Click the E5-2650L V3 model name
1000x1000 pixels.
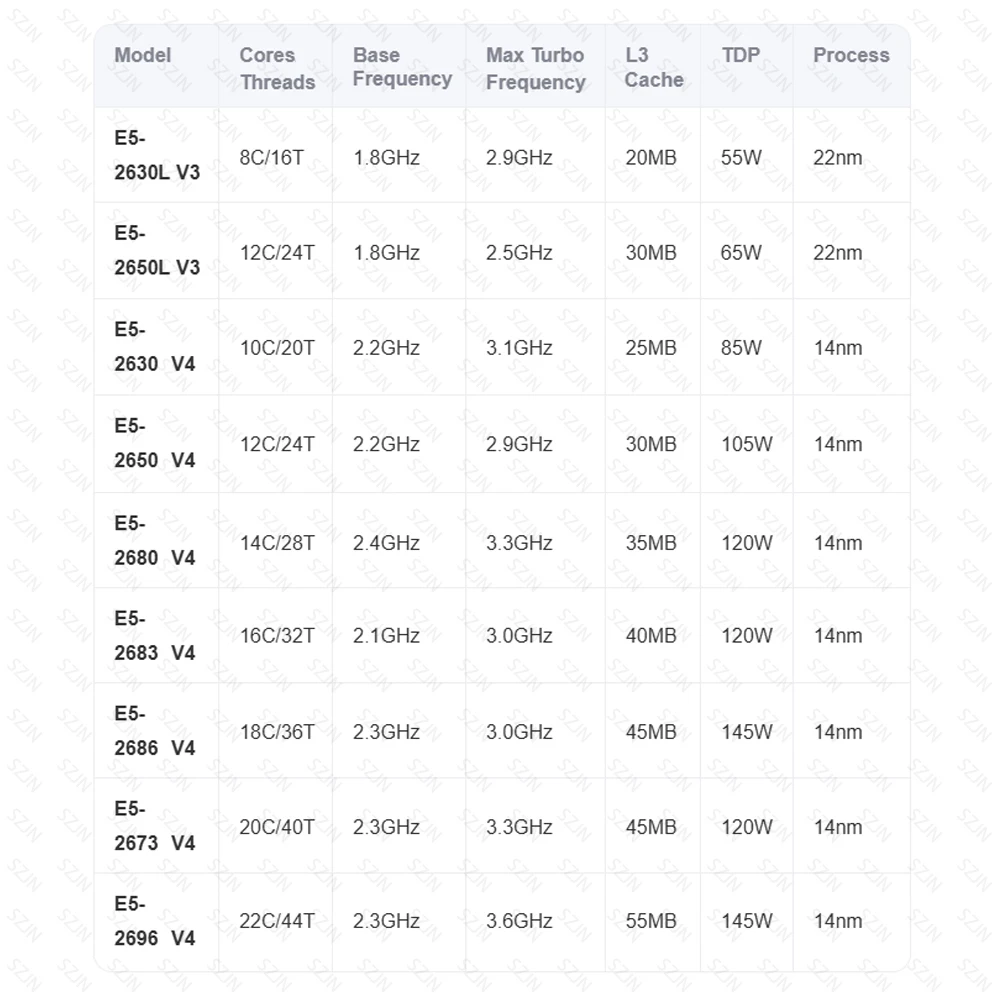click(156, 251)
